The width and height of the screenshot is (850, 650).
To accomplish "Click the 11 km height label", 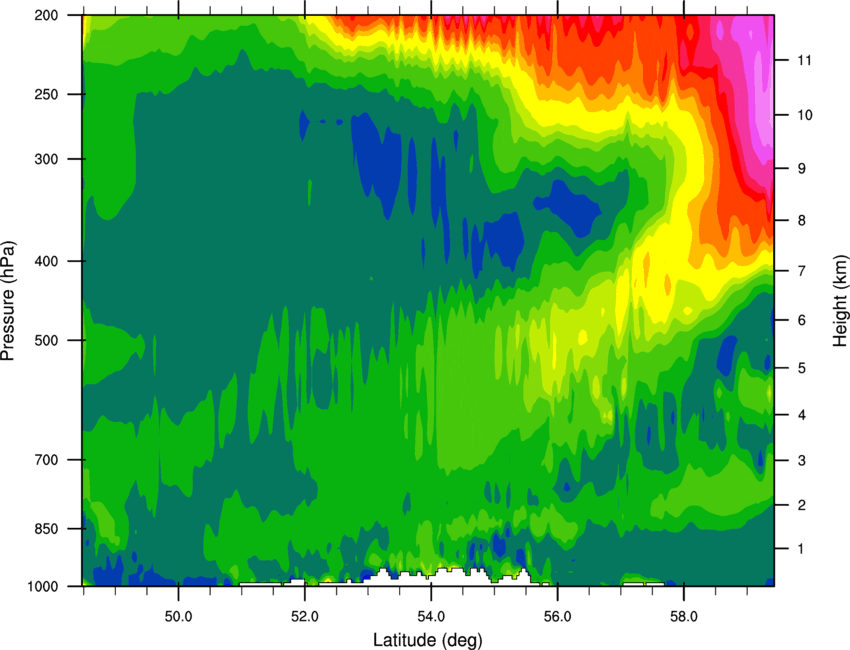I will point(804,60).
